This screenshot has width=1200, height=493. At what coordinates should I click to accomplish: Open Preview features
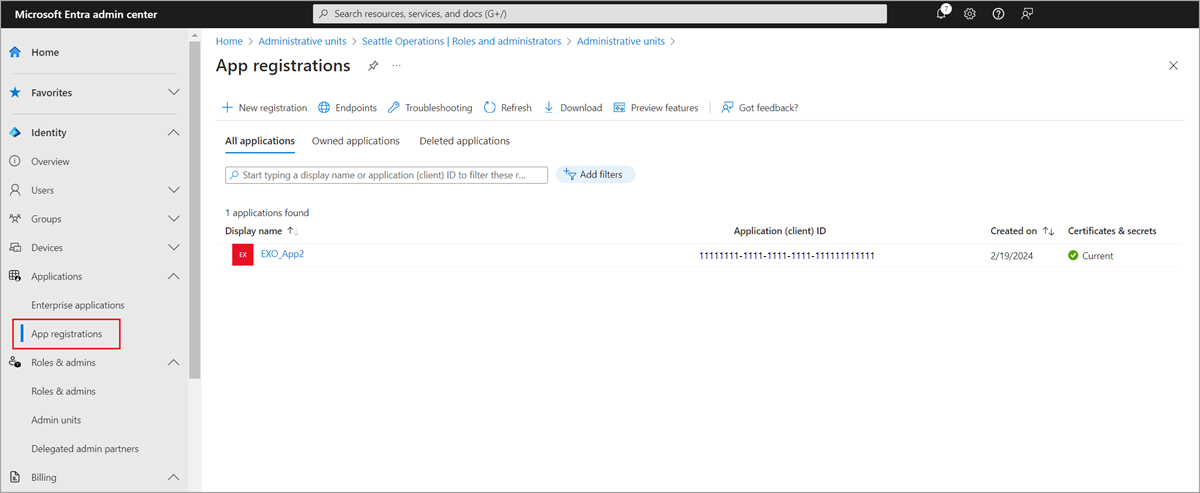(656, 108)
